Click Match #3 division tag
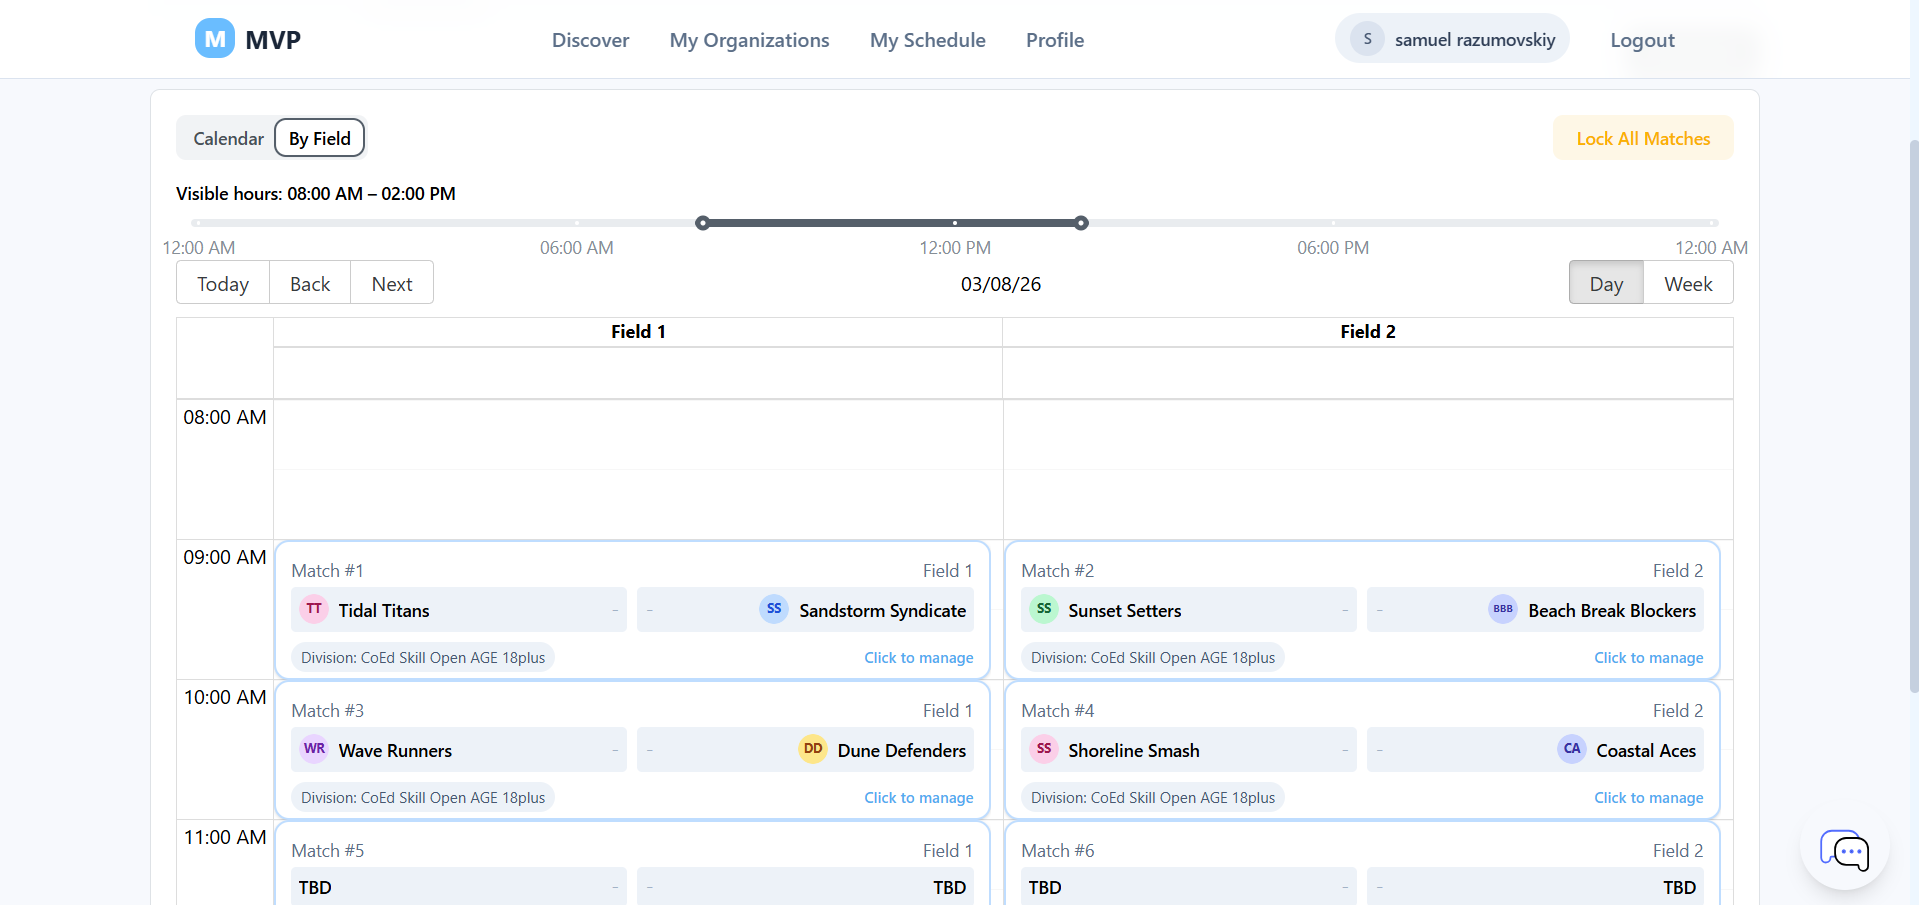 pos(423,797)
